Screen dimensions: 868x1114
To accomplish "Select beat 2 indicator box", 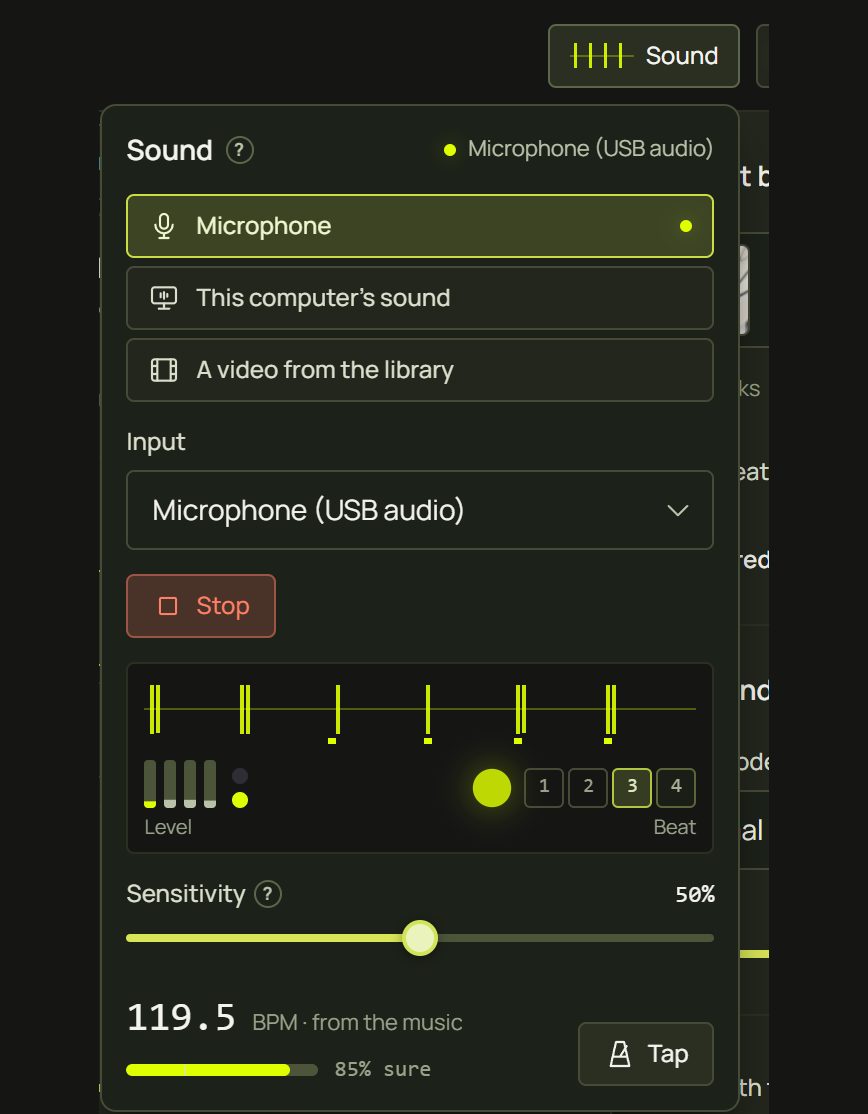I will [588, 787].
